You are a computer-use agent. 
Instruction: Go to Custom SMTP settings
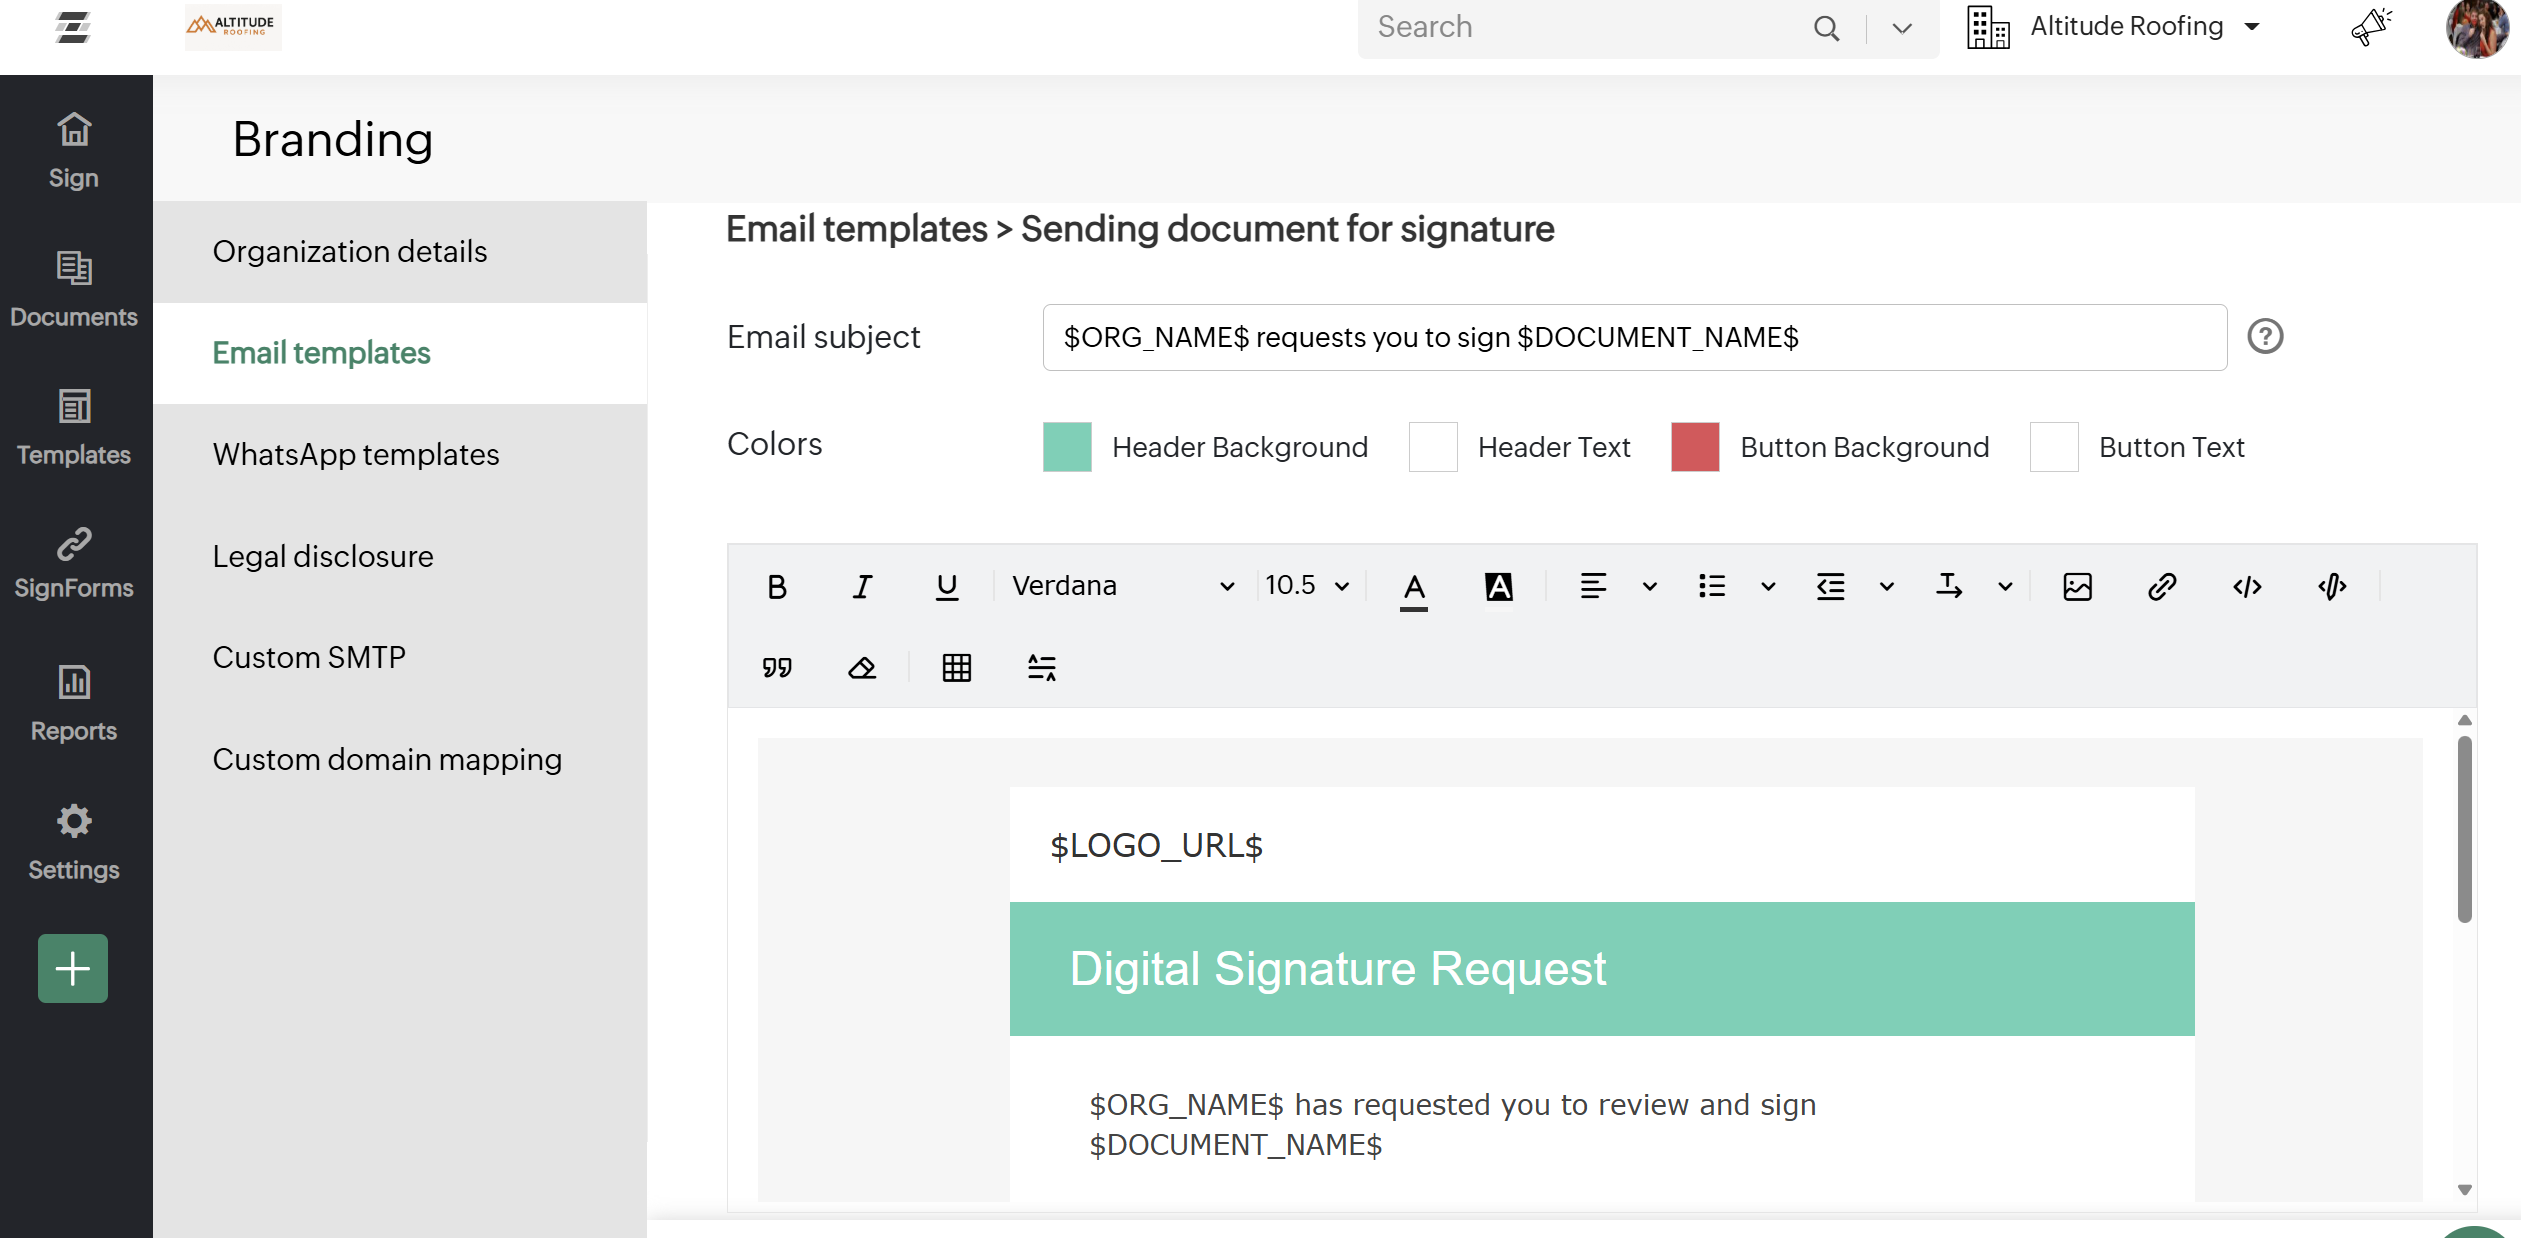tap(309, 658)
